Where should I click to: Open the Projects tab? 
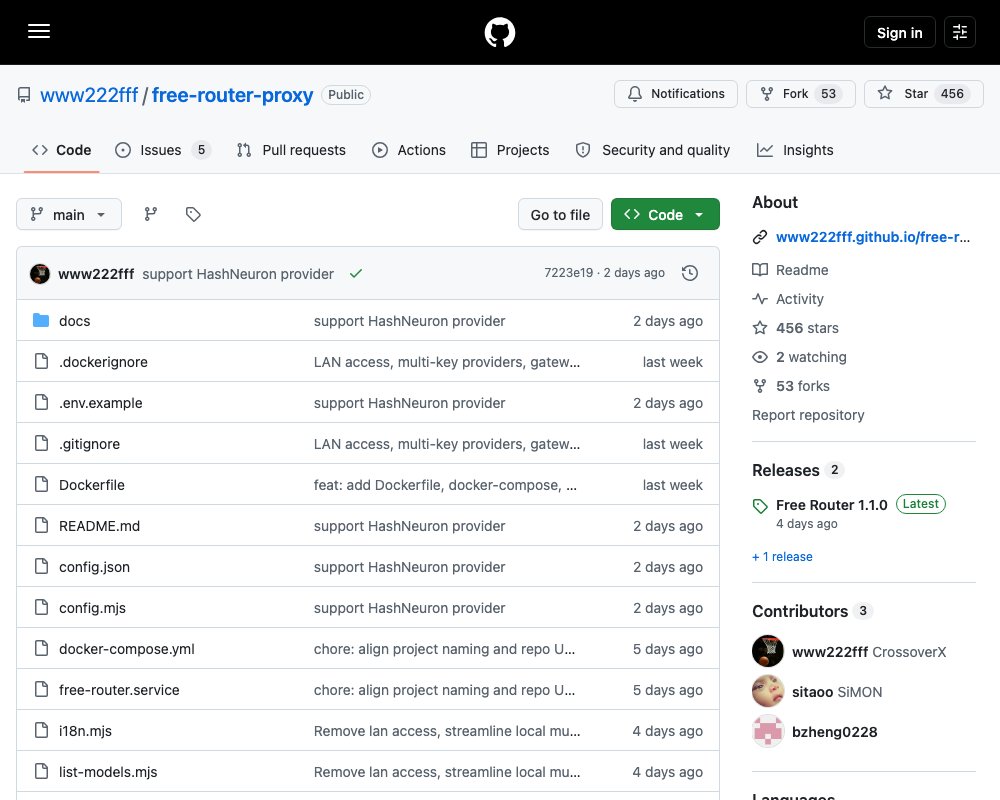[x=510, y=150]
